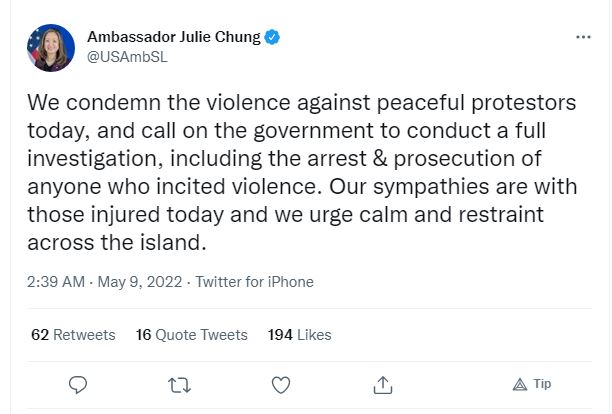Screen dimensions: 612x414
Task: Click the Tip triangle icon
Action: [519, 384]
